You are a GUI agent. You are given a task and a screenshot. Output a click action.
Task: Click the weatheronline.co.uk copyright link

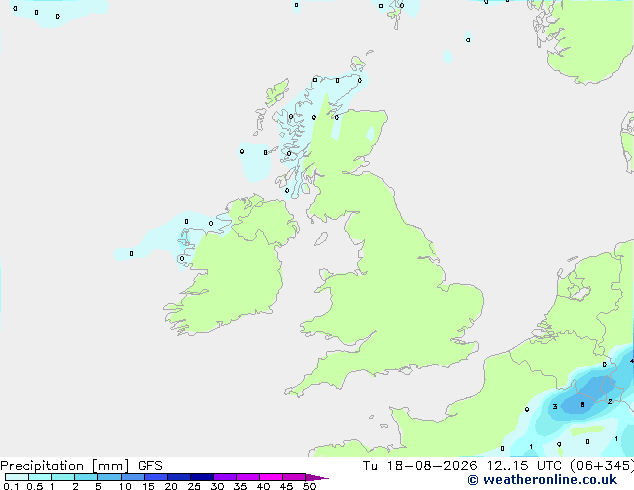click(x=542, y=480)
